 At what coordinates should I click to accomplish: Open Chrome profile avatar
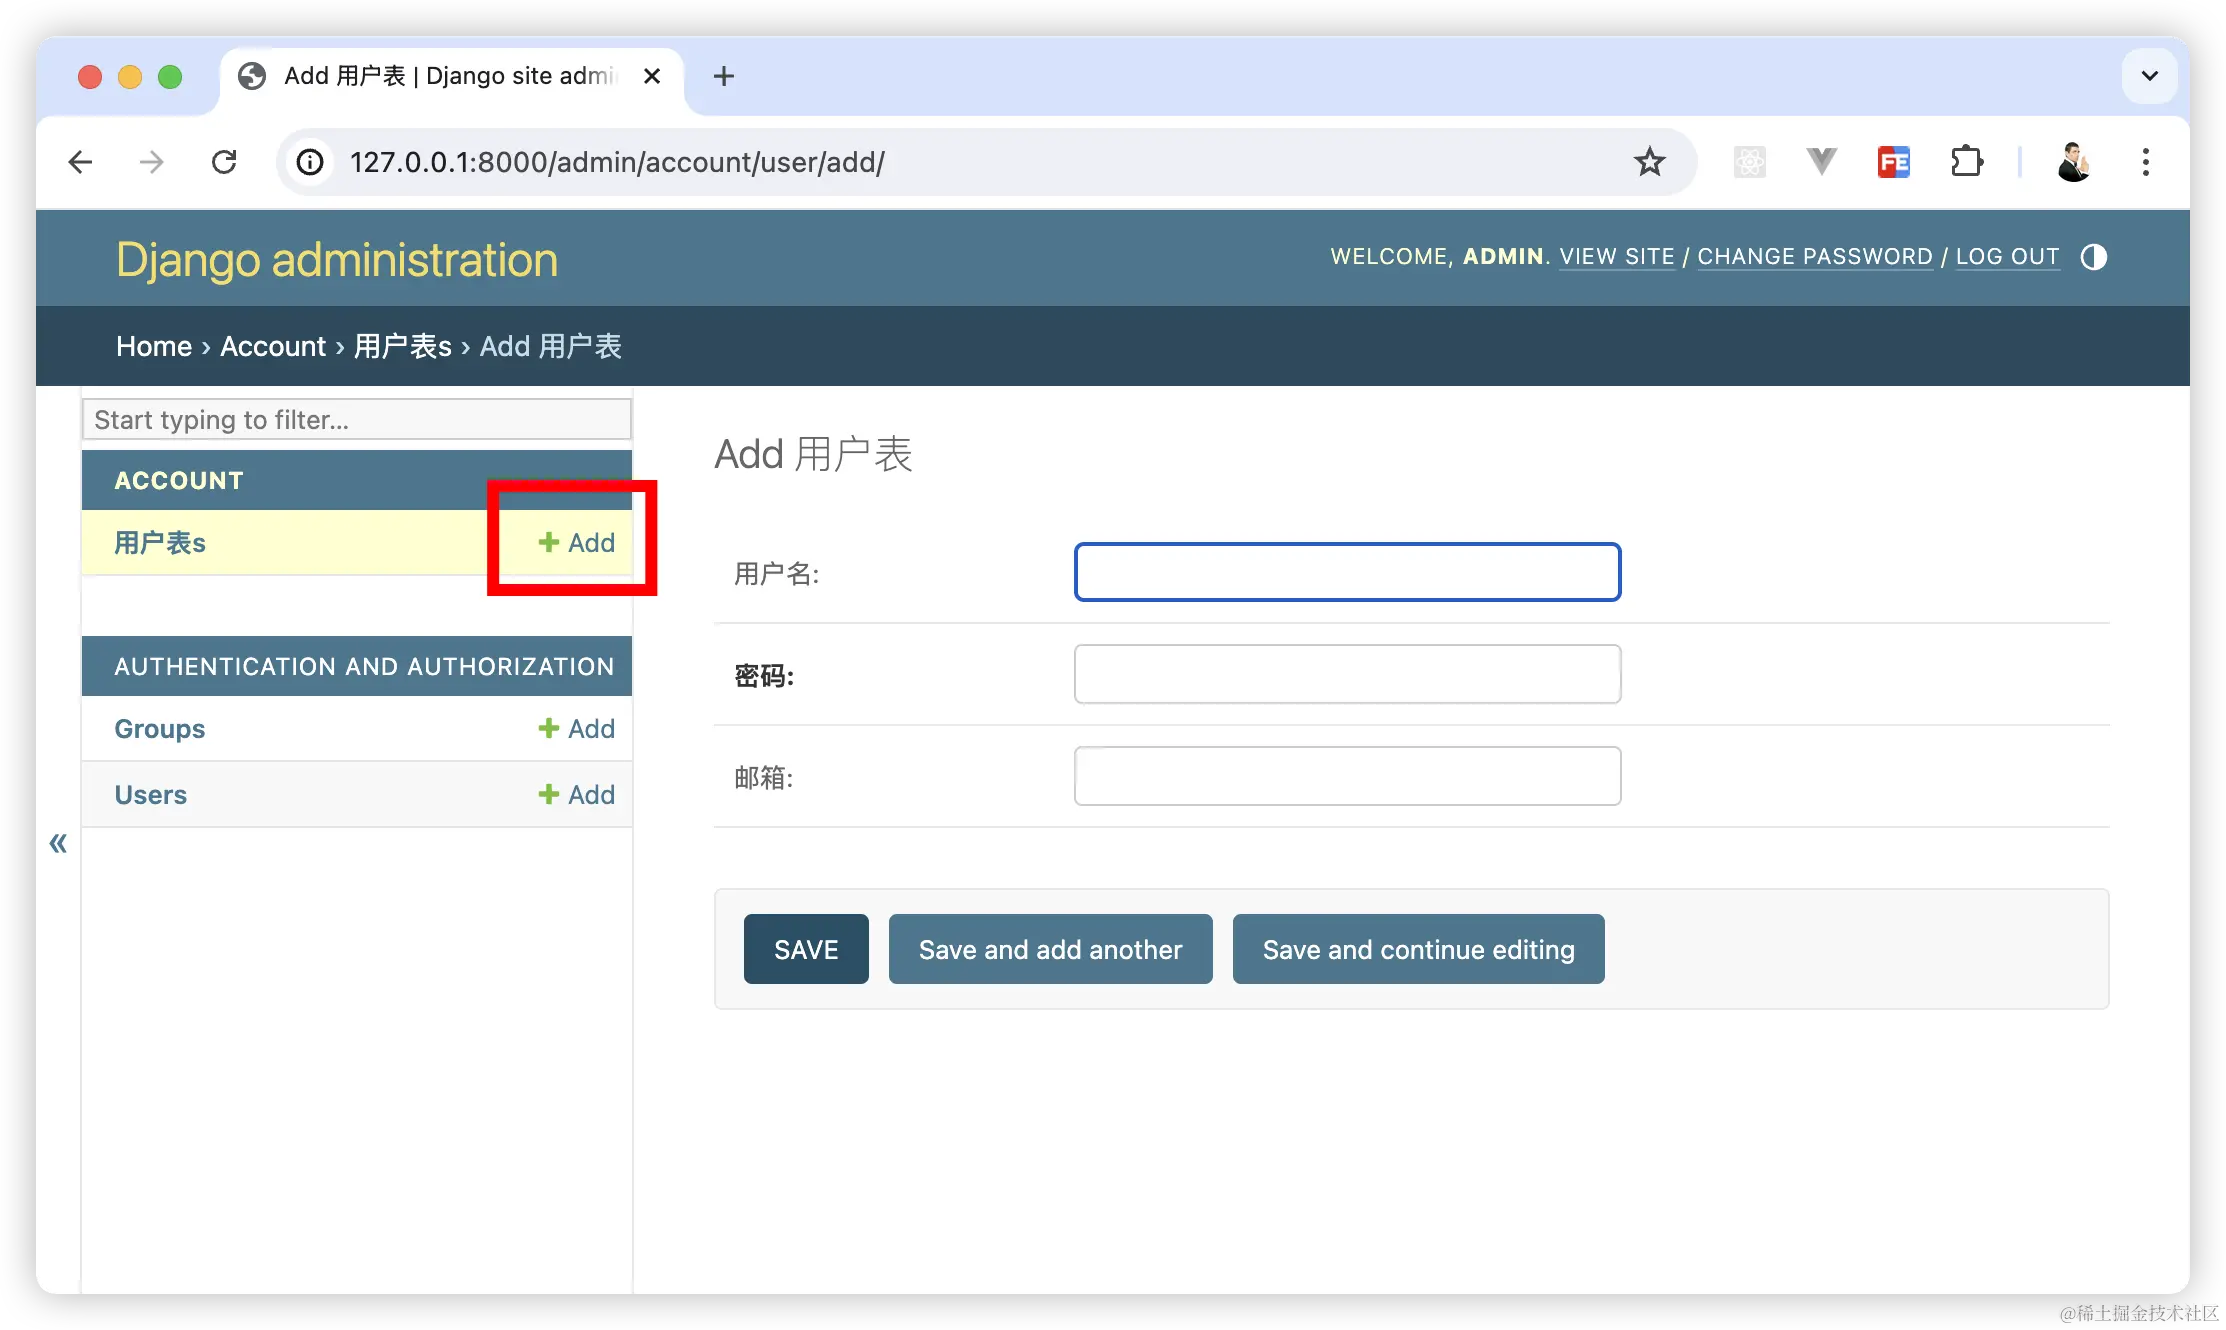point(2073,162)
